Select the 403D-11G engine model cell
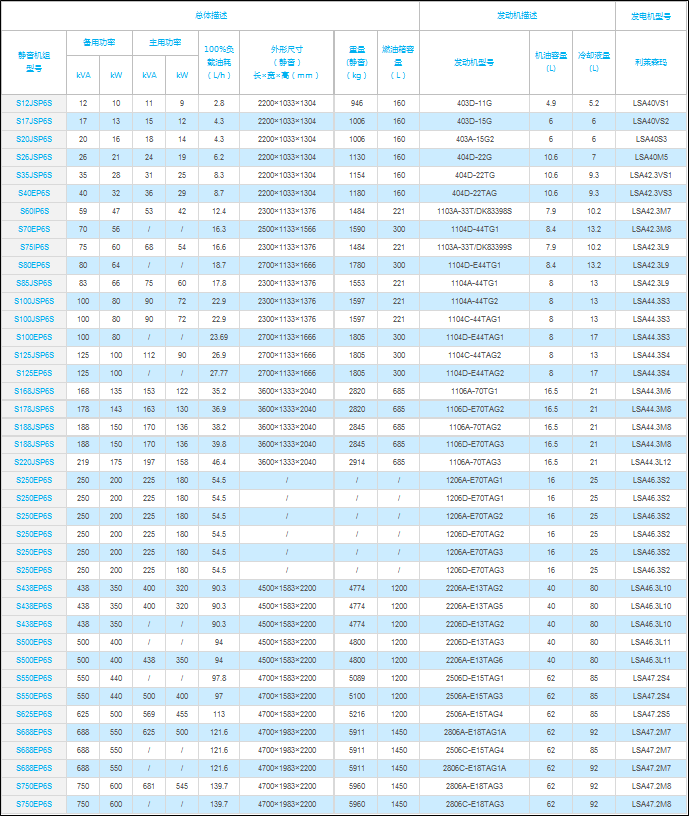689x816 pixels. click(474, 103)
